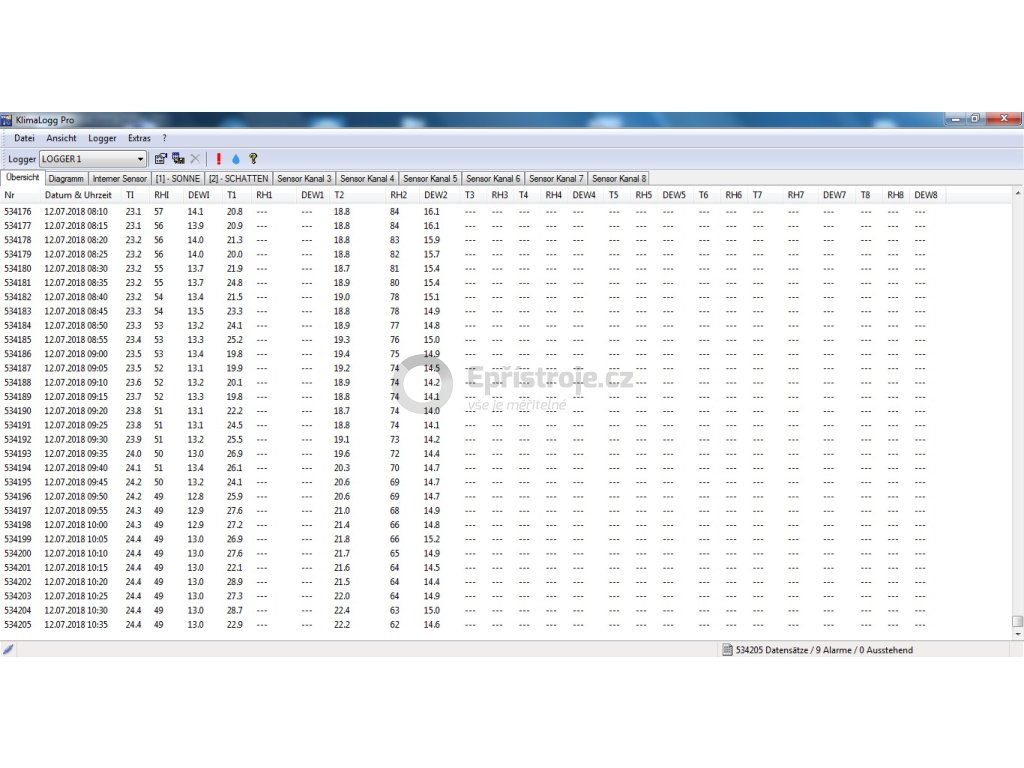Click the scroll down arrow of table

(x=1017, y=633)
